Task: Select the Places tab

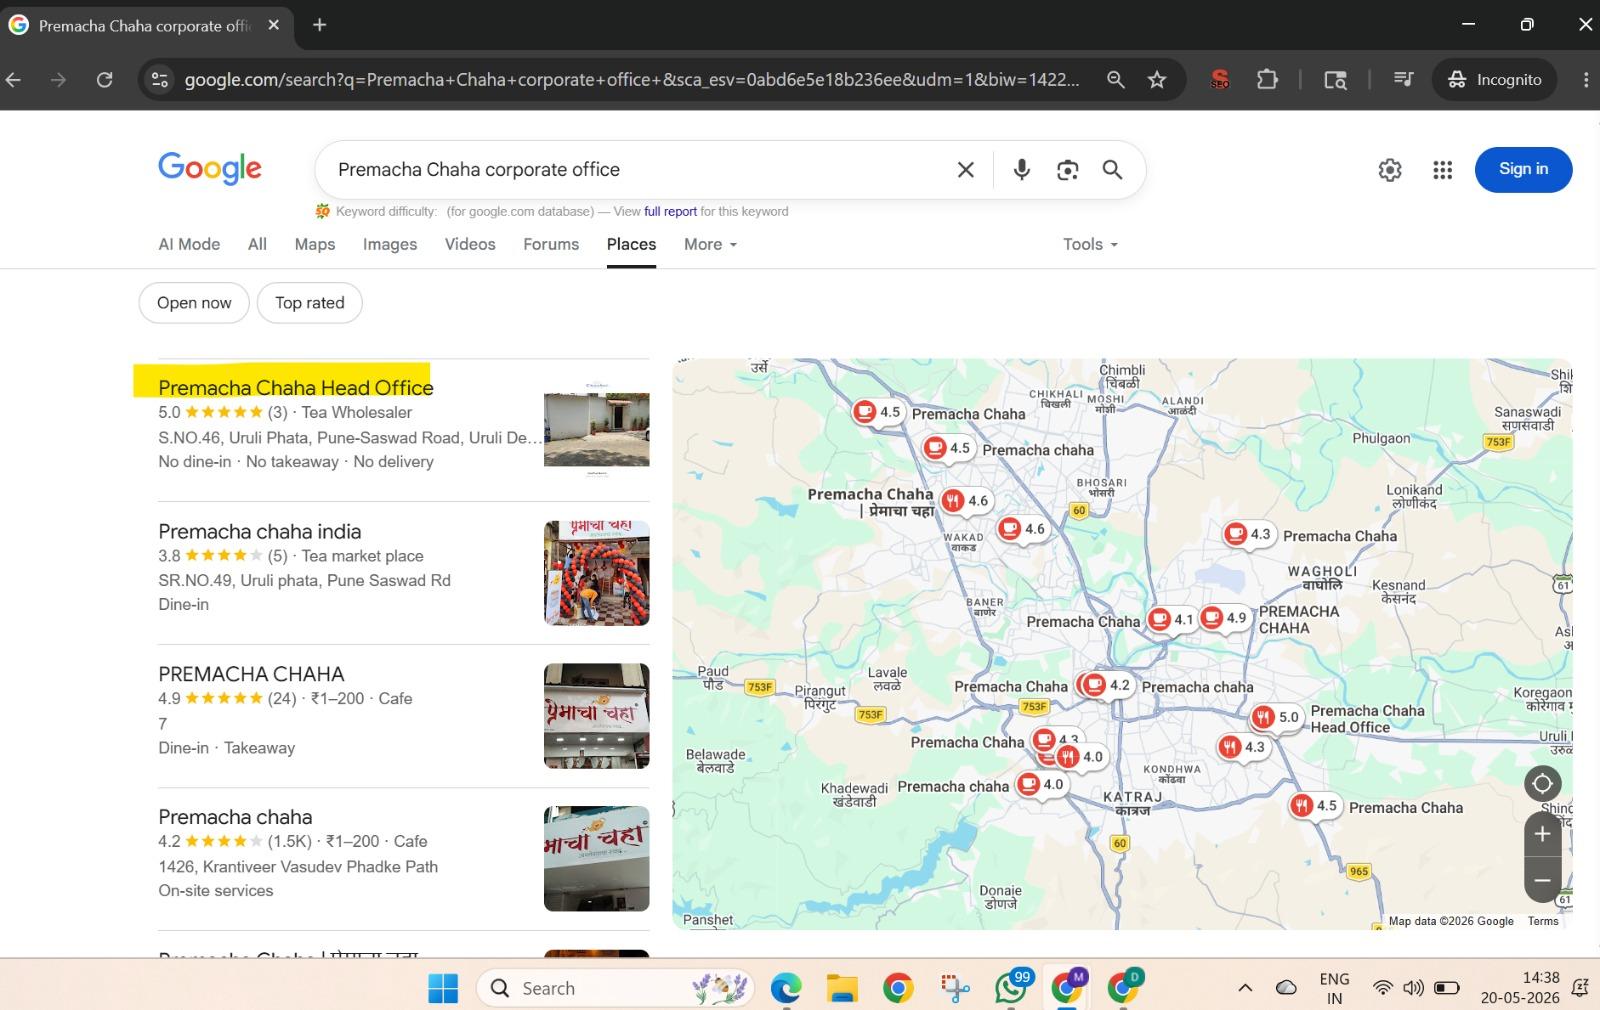Action: pyautogui.click(x=631, y=244)
